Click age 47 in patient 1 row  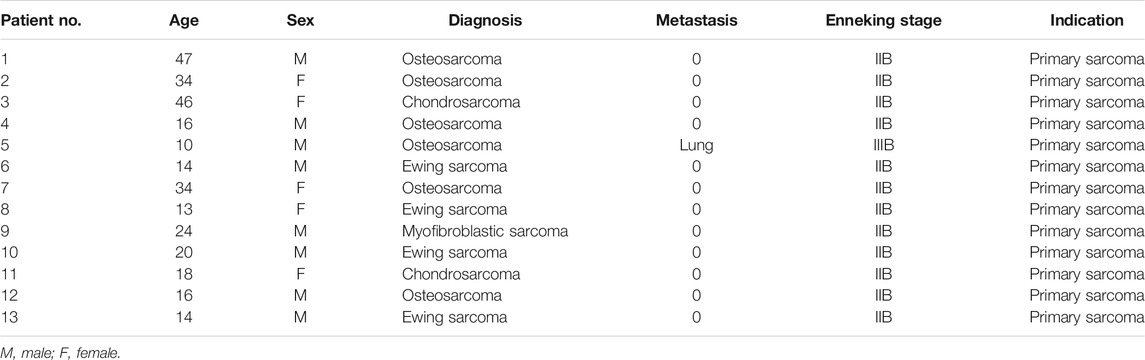tap(182, 59)
